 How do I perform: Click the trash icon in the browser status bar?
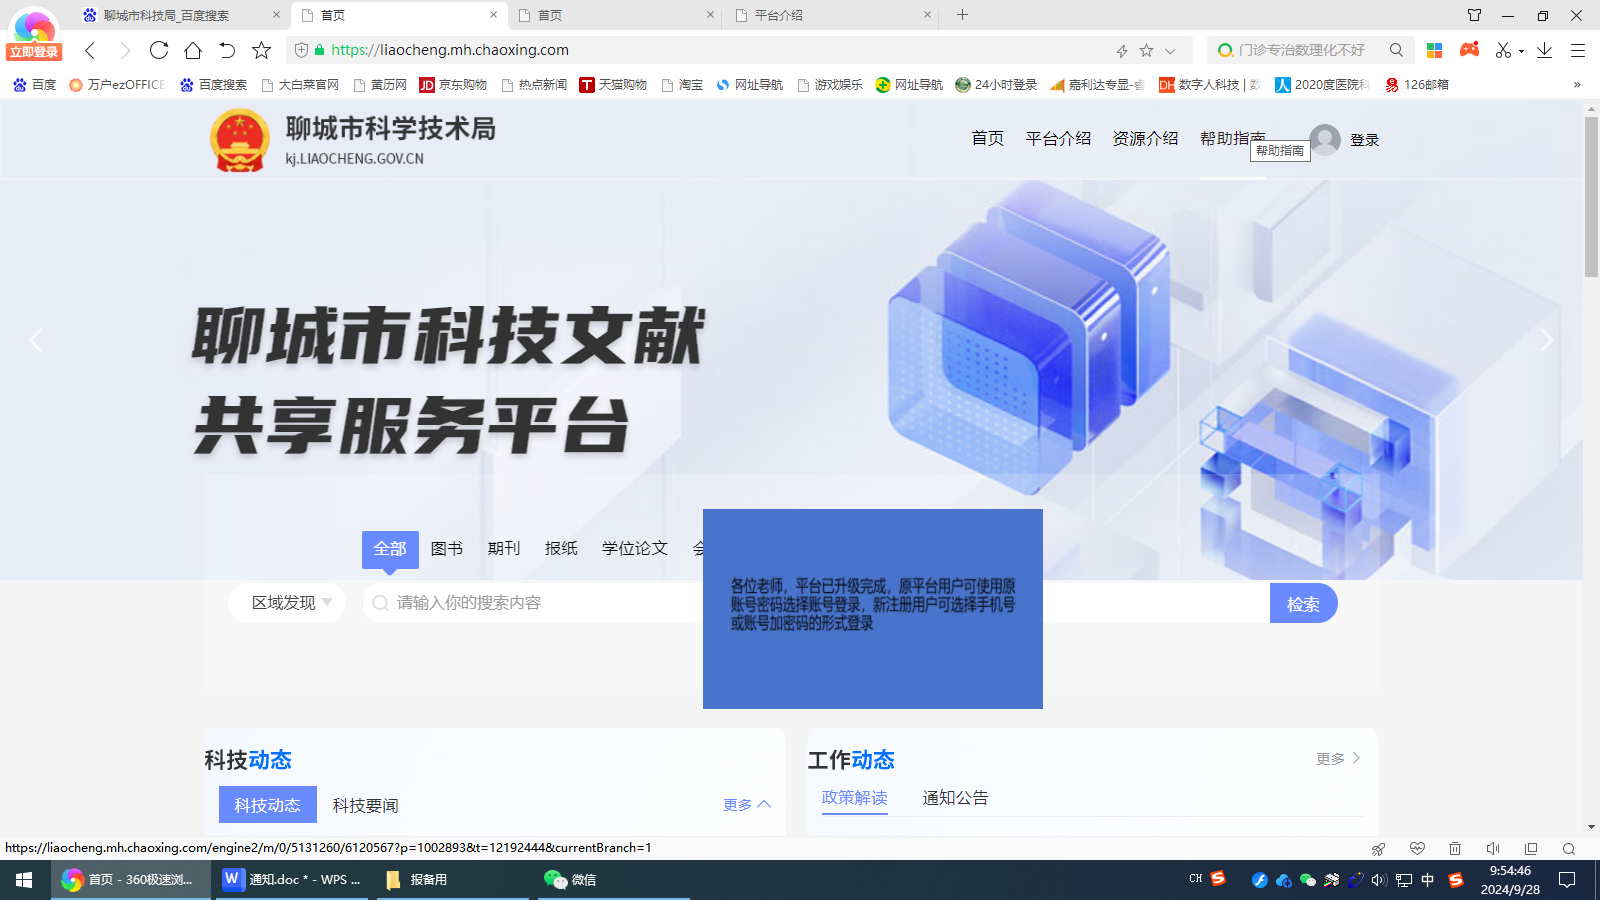click(1455, 849)
